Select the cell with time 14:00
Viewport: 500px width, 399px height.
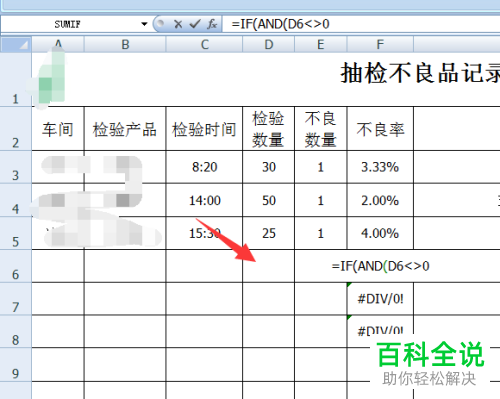pyautogui.click(x=204, y=200)
